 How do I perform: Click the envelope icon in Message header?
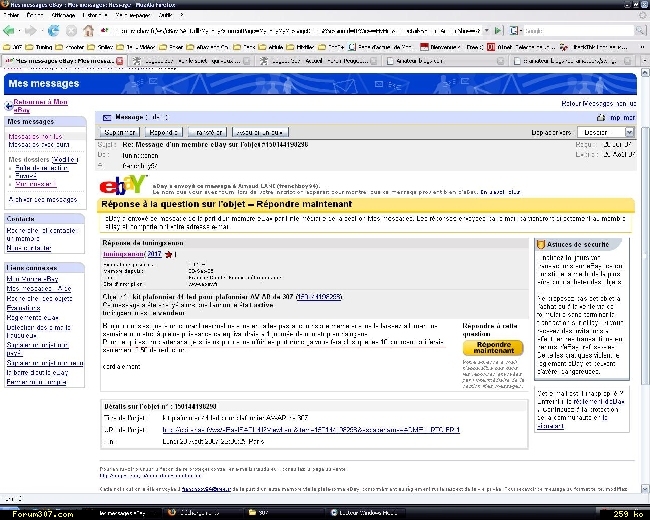[x=107, y=118]
